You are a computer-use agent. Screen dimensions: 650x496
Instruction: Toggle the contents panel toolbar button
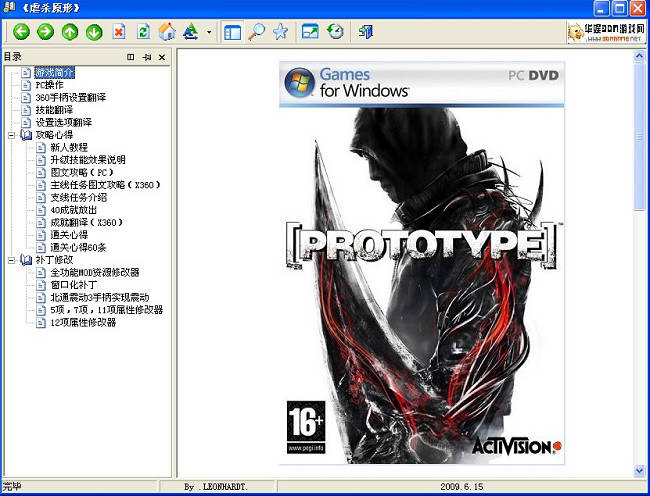click(232, 32)
